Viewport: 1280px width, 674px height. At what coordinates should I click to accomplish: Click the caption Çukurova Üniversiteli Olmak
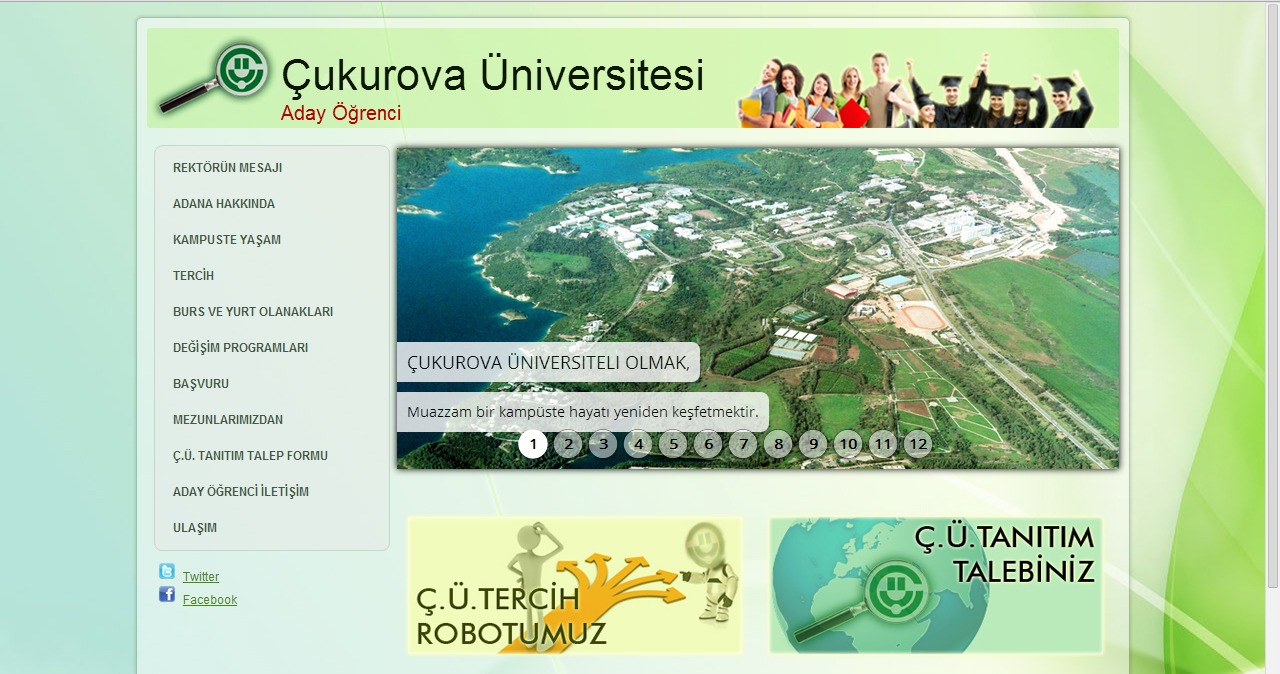[x=548, y=362]
